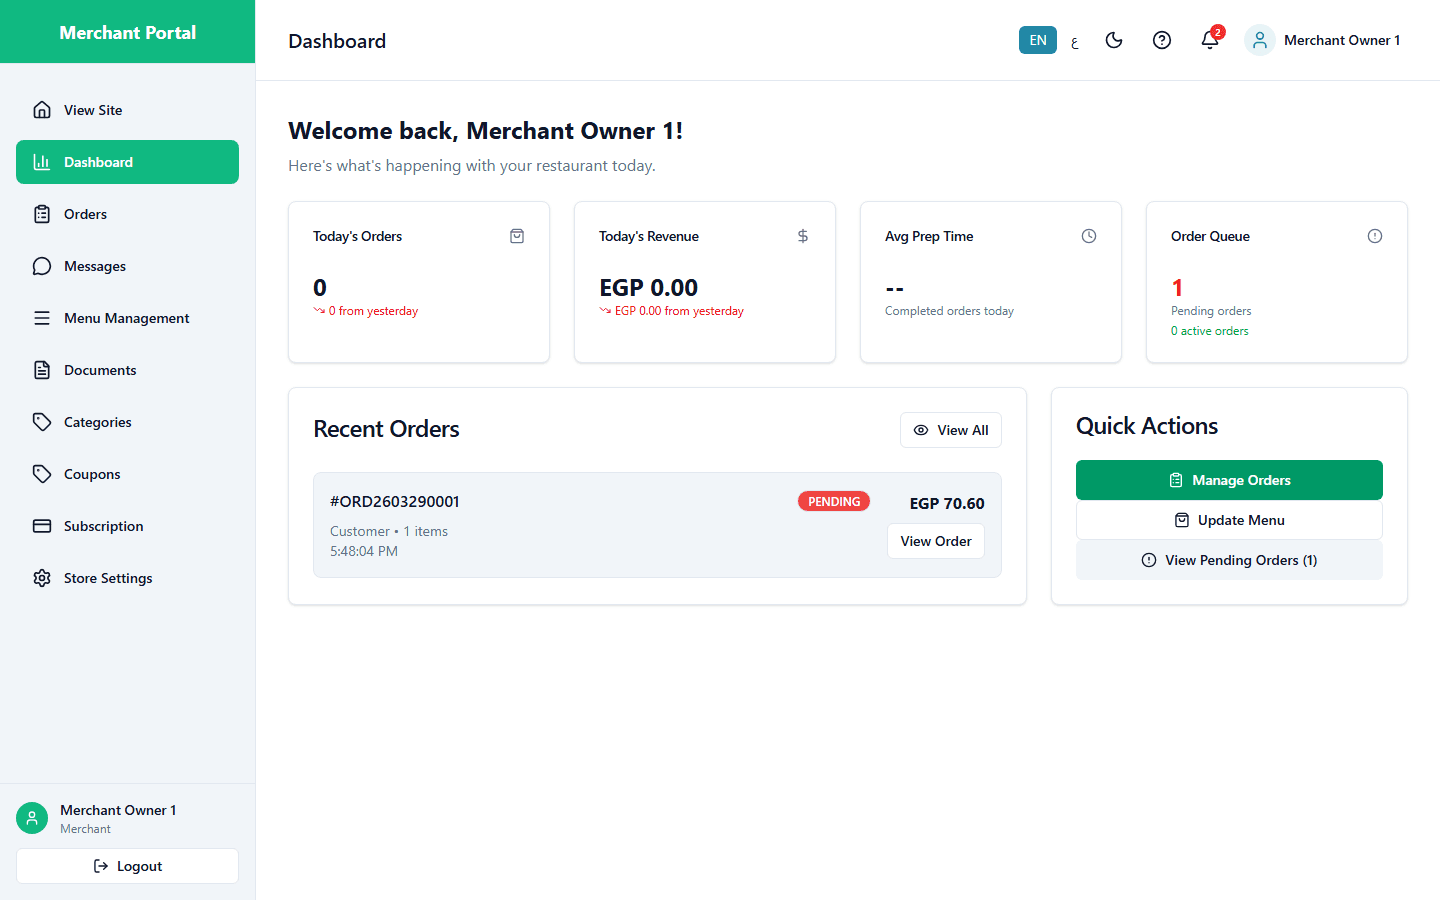Open notifications bell icon
Screen dimensions: 1440x900
click(1210, 40)
